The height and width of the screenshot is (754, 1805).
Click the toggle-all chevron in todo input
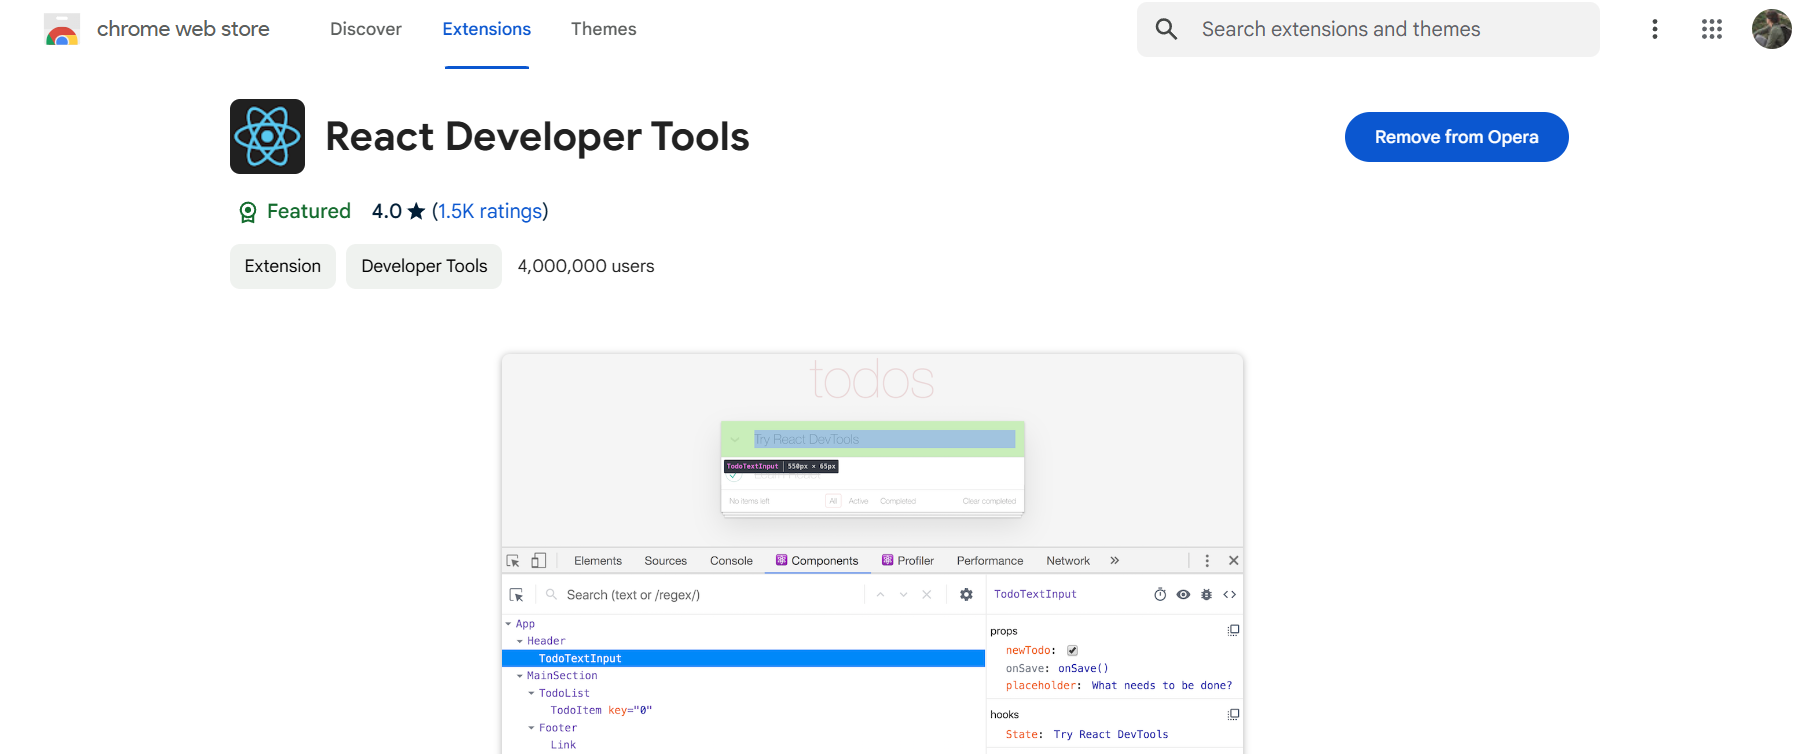click(735, 439)
